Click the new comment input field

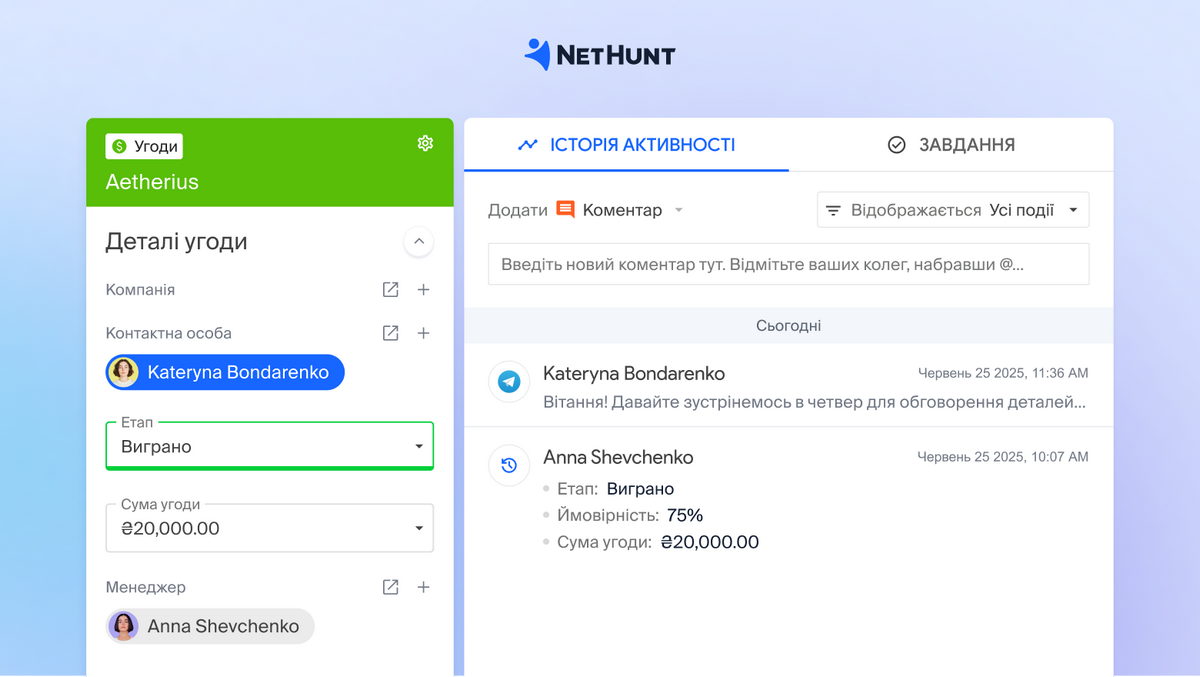(788, 265)
